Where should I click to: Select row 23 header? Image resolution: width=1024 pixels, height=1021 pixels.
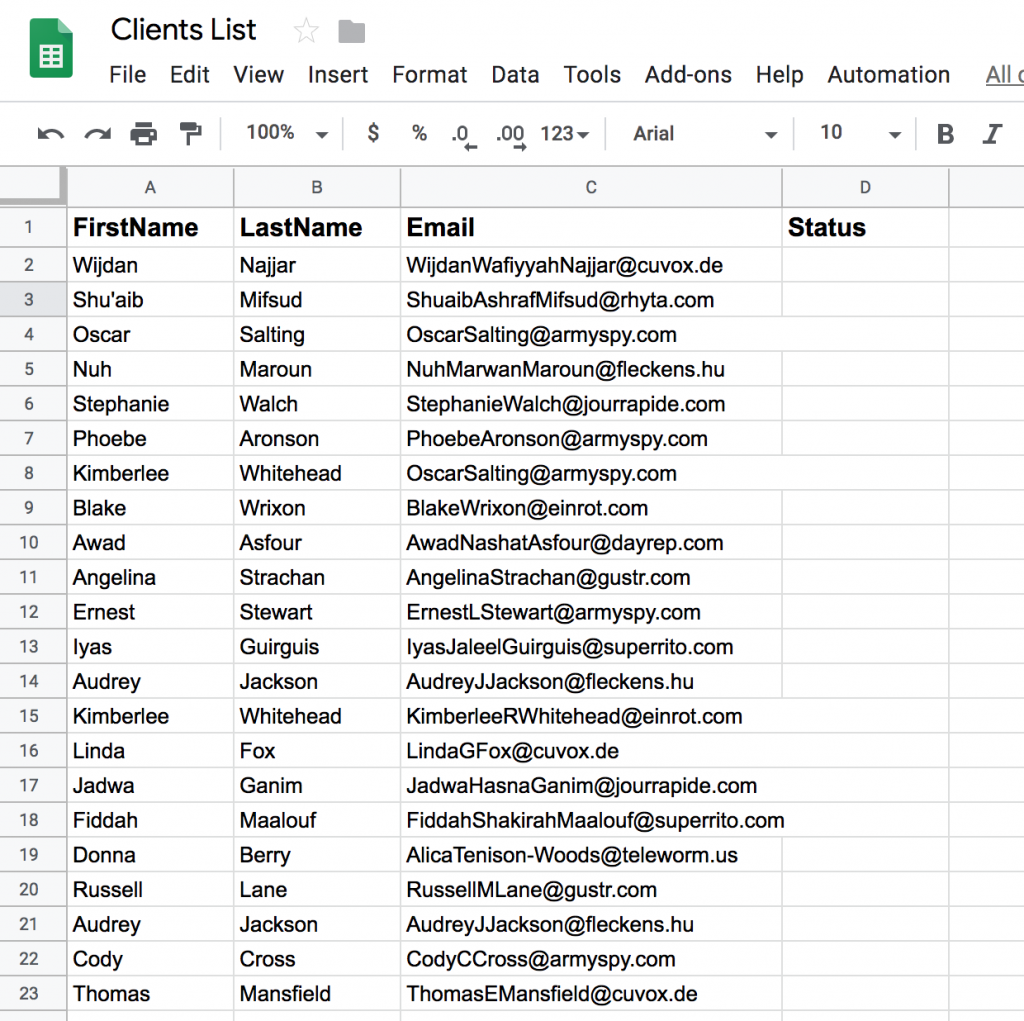coord(33,994)
